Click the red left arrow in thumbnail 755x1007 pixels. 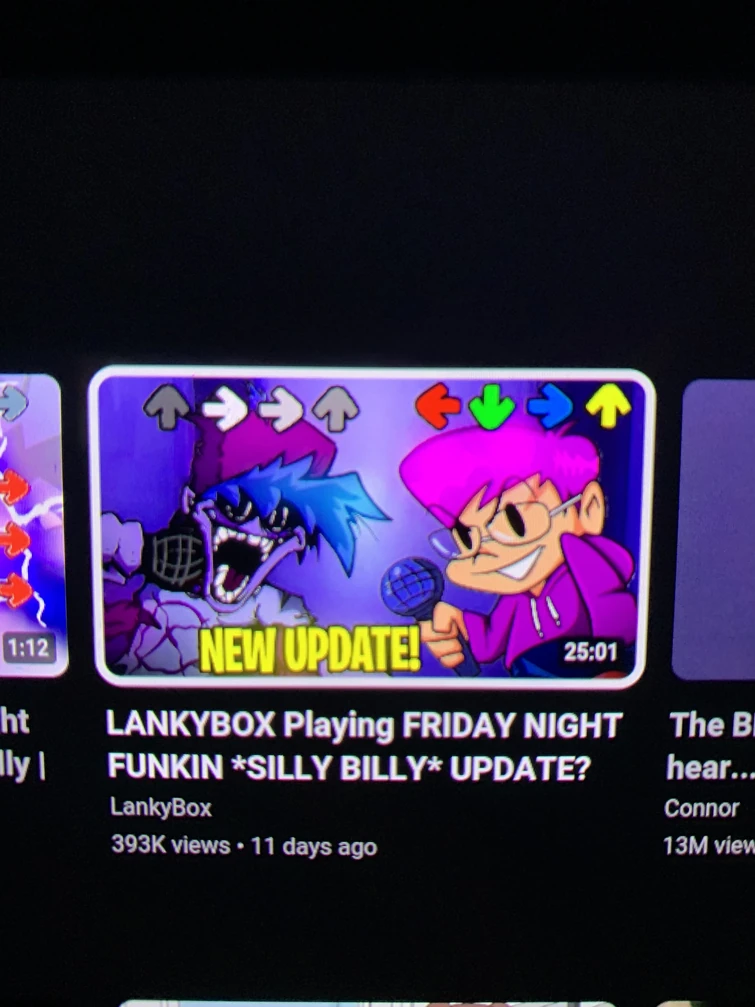point(438,405)
